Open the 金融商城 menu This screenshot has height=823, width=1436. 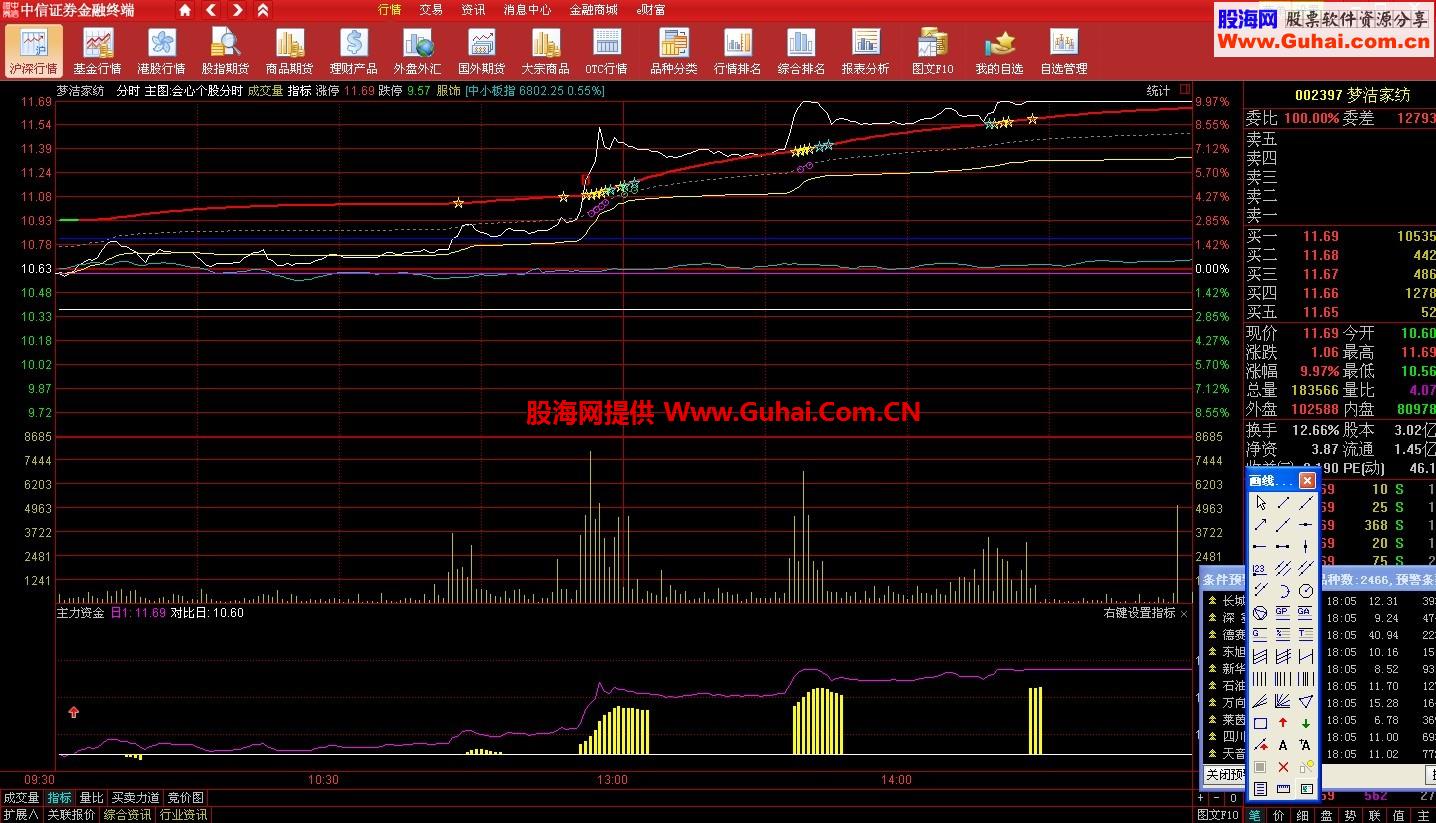click(594, 10)
